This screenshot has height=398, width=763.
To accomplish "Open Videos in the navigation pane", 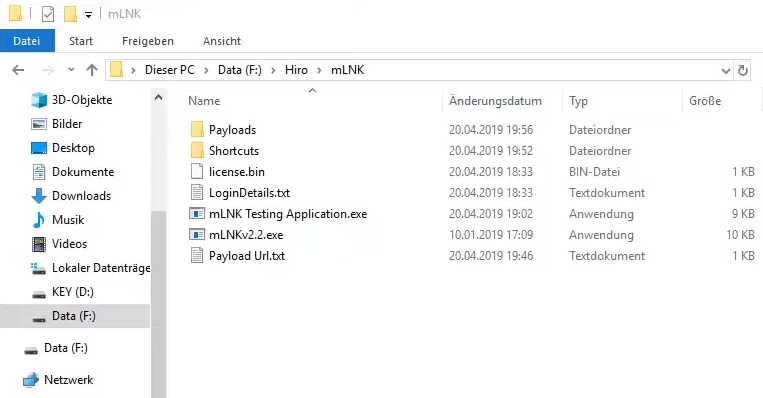I will point(70,243).
